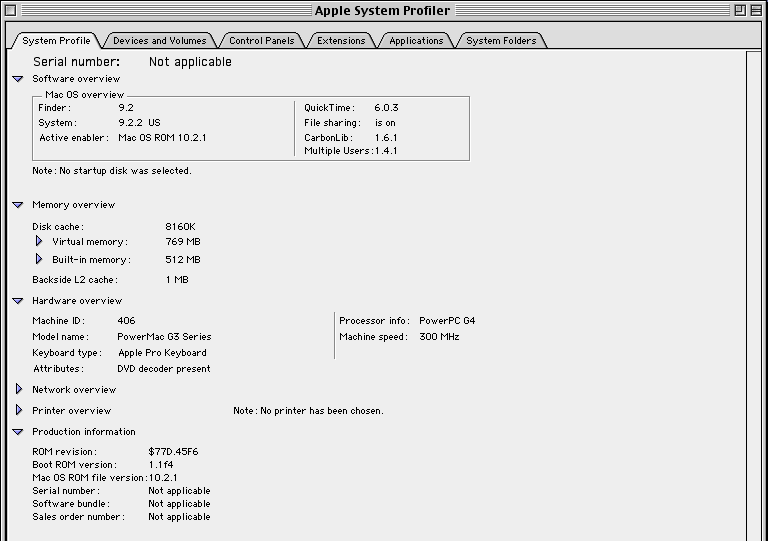Click the Software bundle 'Not applicable' value
The height and width of the screenshot is (541, 768).
[x=179, y=504]
